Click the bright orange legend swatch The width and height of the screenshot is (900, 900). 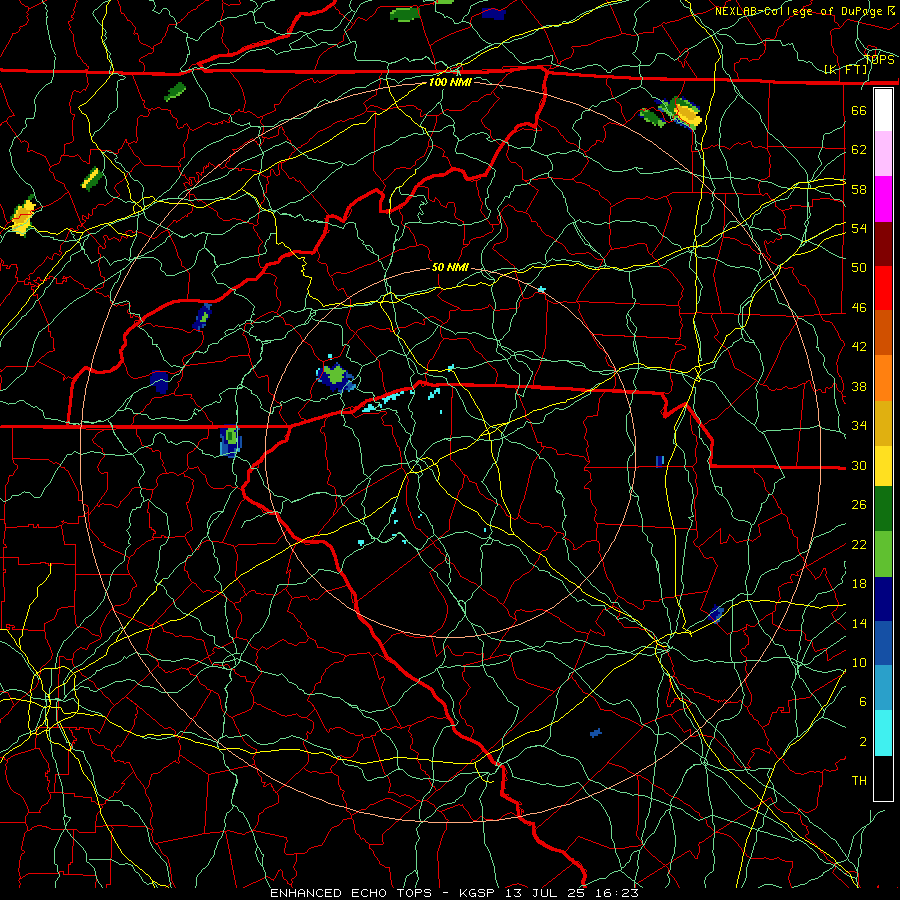[x=883, y=378]
